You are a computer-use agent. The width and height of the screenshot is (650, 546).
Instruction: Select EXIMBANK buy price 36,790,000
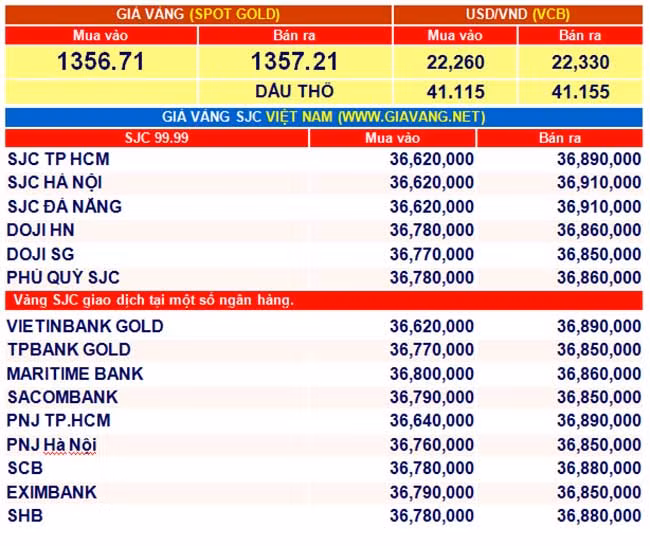coord(432,493)
